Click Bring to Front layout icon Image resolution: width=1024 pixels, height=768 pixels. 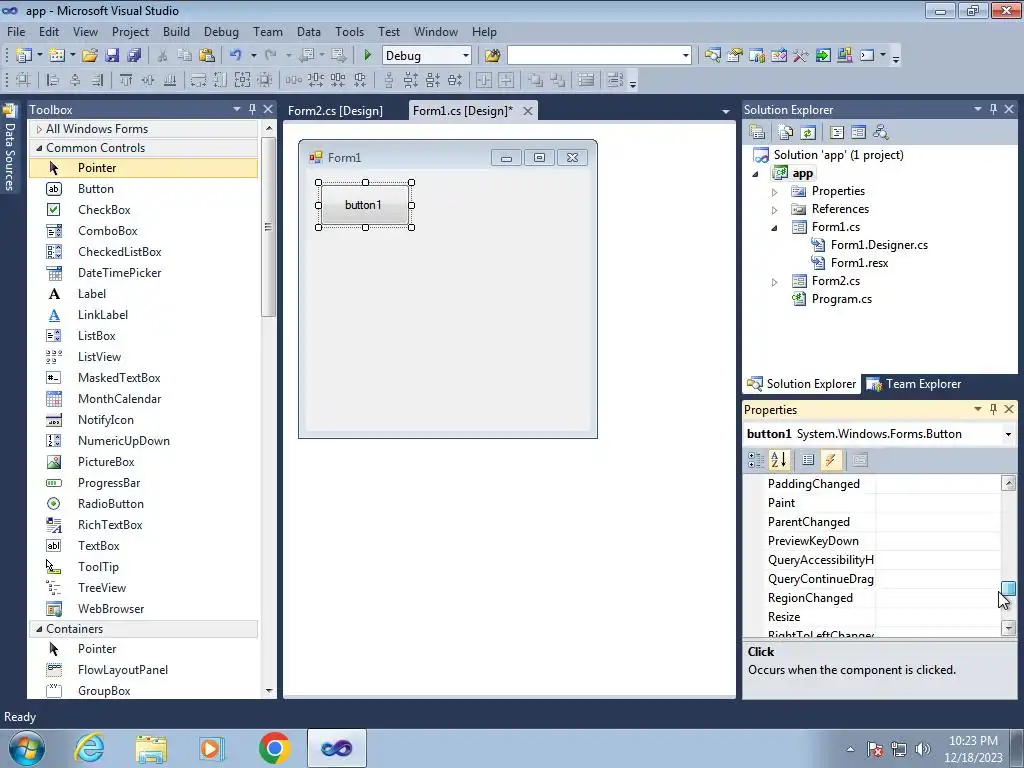536,80
